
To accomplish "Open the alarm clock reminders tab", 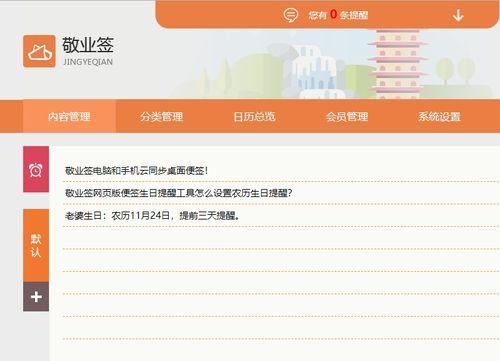I will click(x=36, y=169).
